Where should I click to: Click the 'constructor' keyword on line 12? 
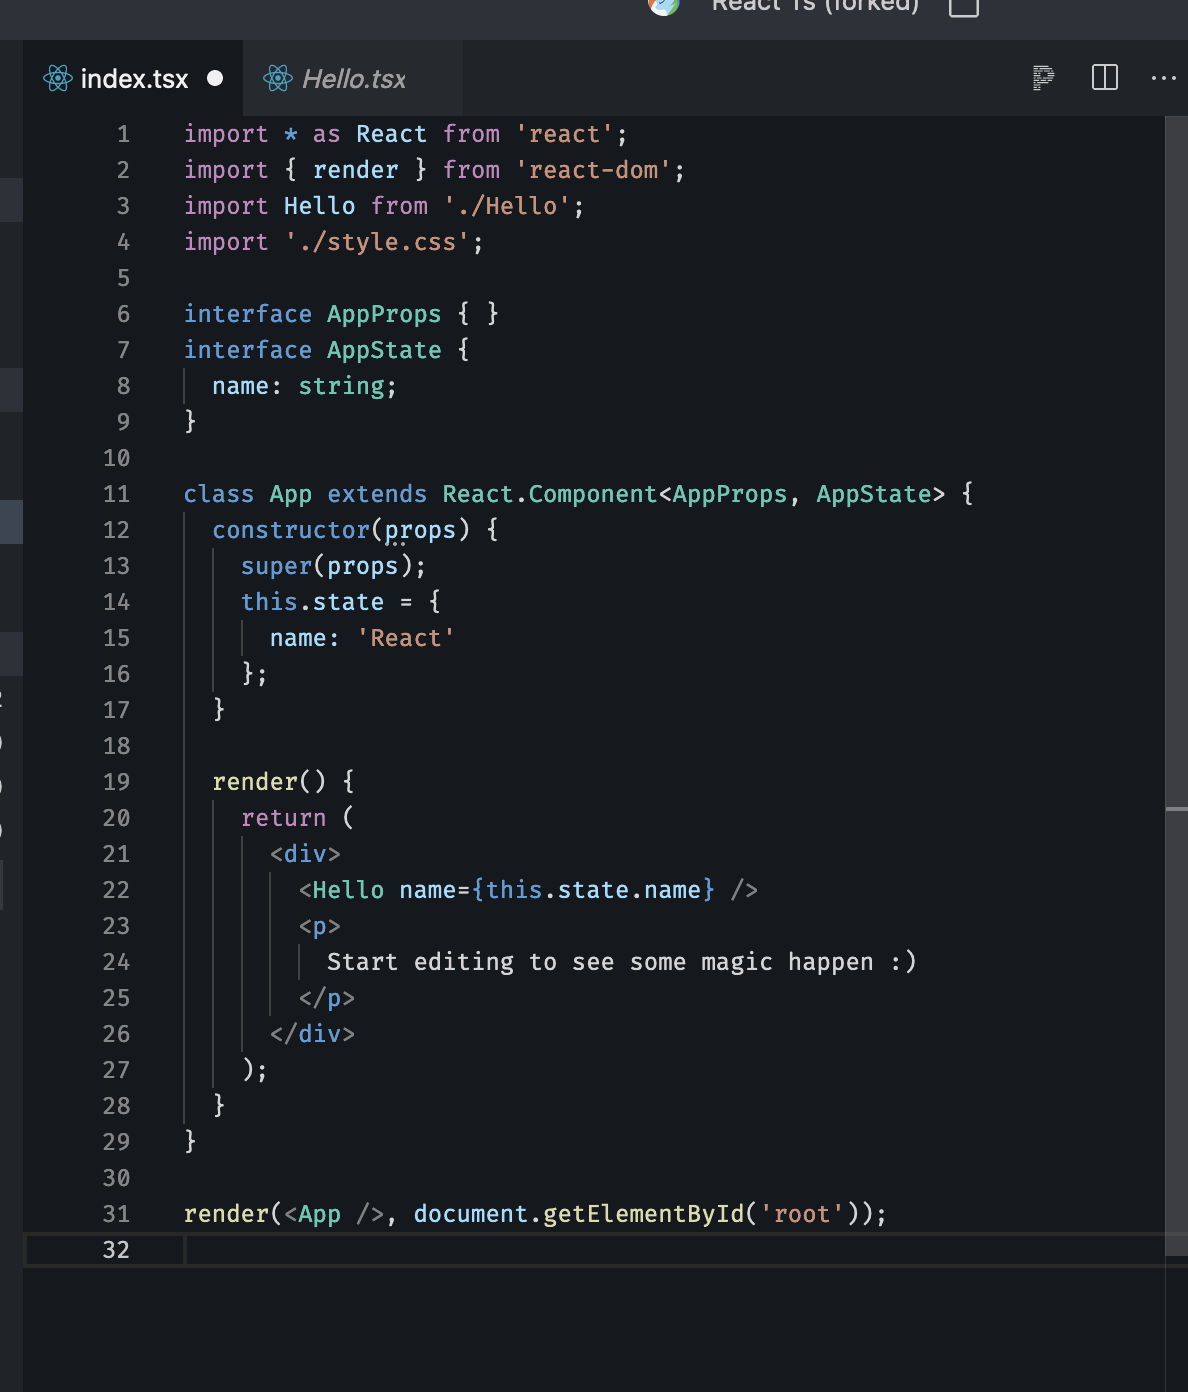point(291,530)
